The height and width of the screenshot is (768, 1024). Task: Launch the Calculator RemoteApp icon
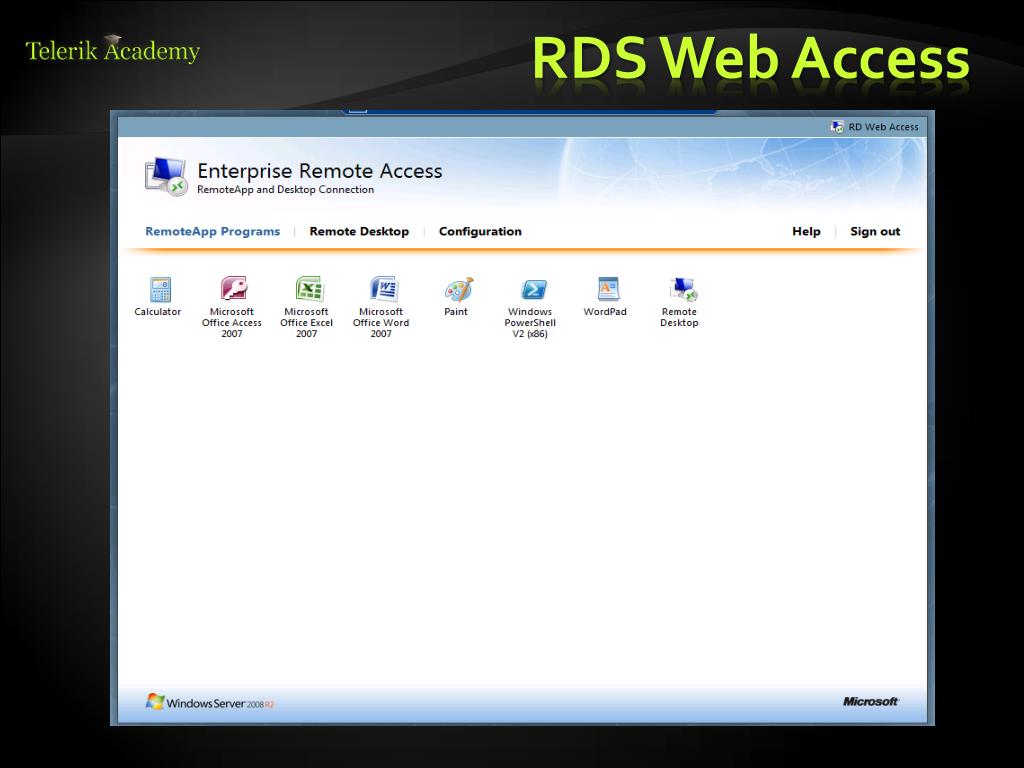[x=160, y=289]
